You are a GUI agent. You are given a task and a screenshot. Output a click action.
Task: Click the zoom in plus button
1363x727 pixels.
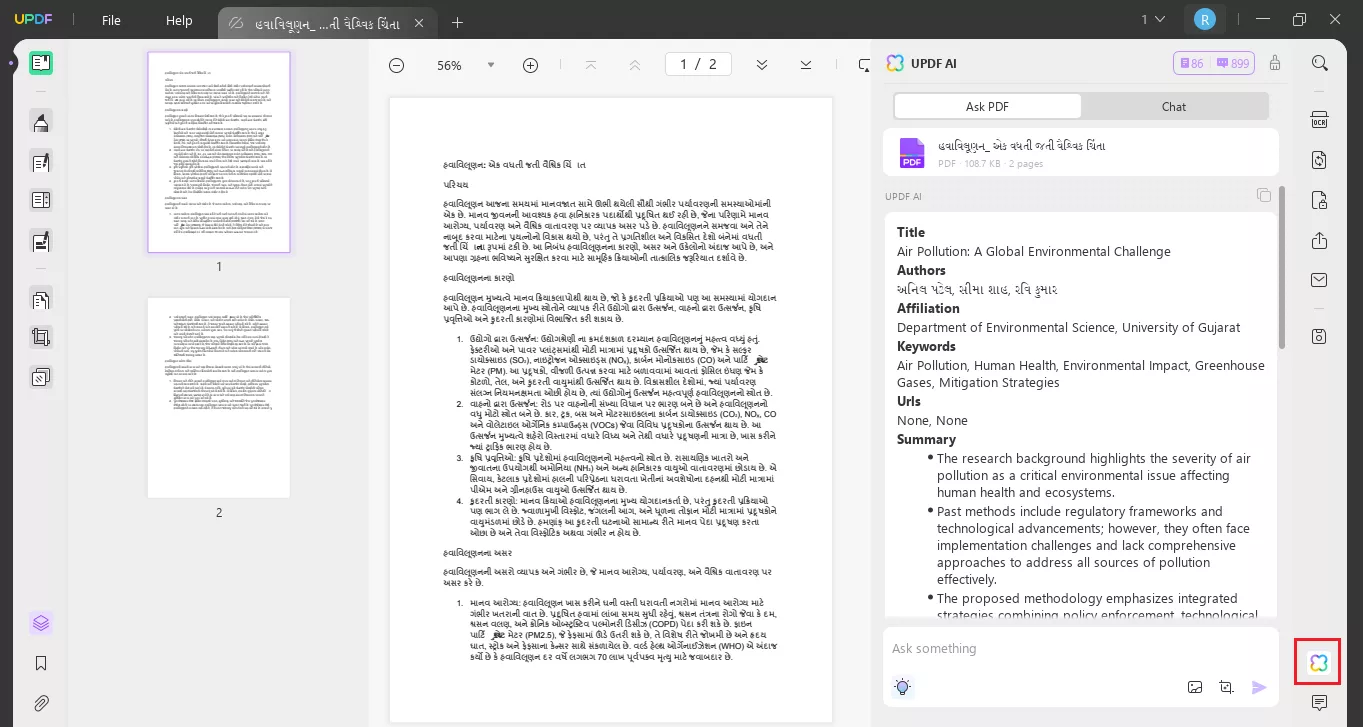pos(531,65)
